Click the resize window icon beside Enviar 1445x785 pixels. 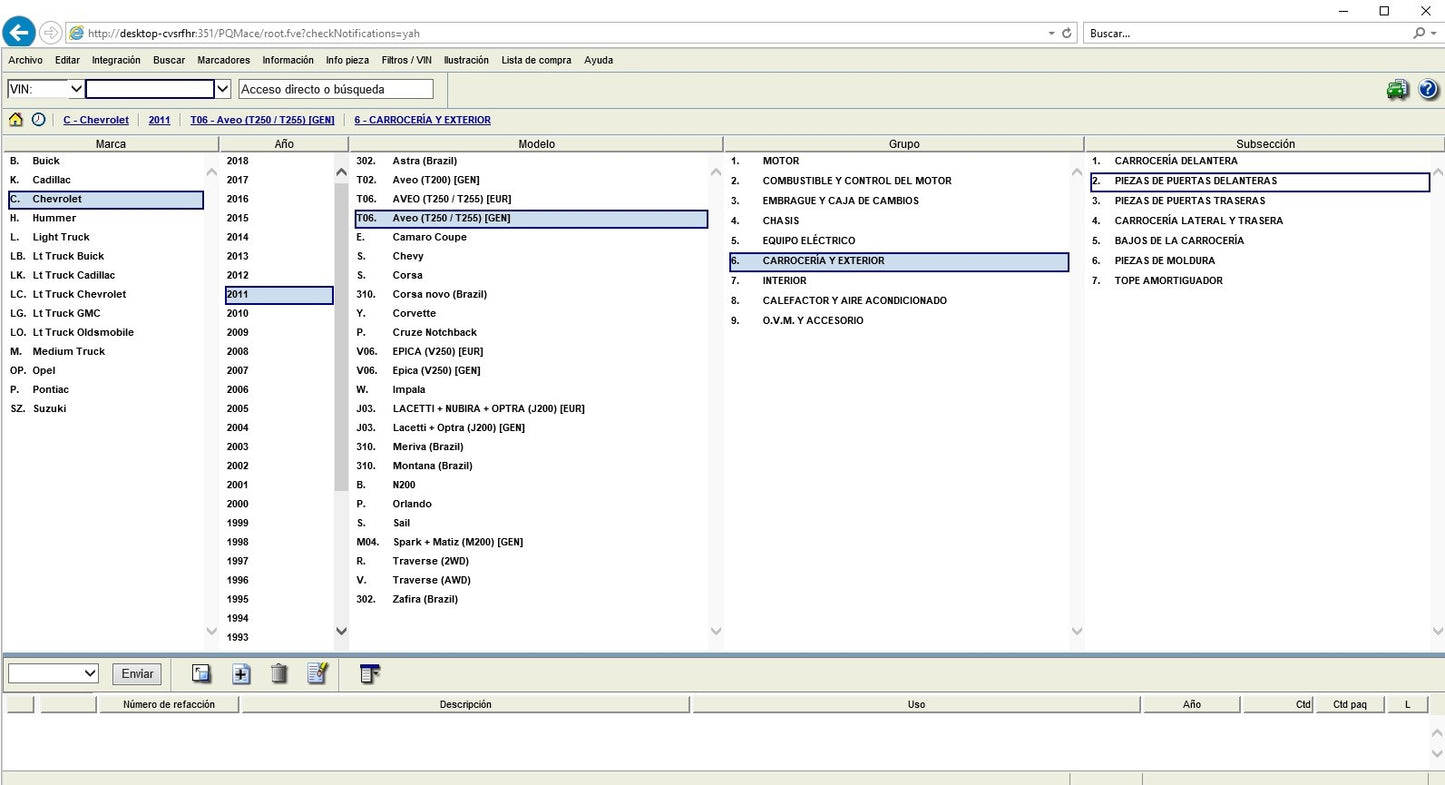[201, 674]
